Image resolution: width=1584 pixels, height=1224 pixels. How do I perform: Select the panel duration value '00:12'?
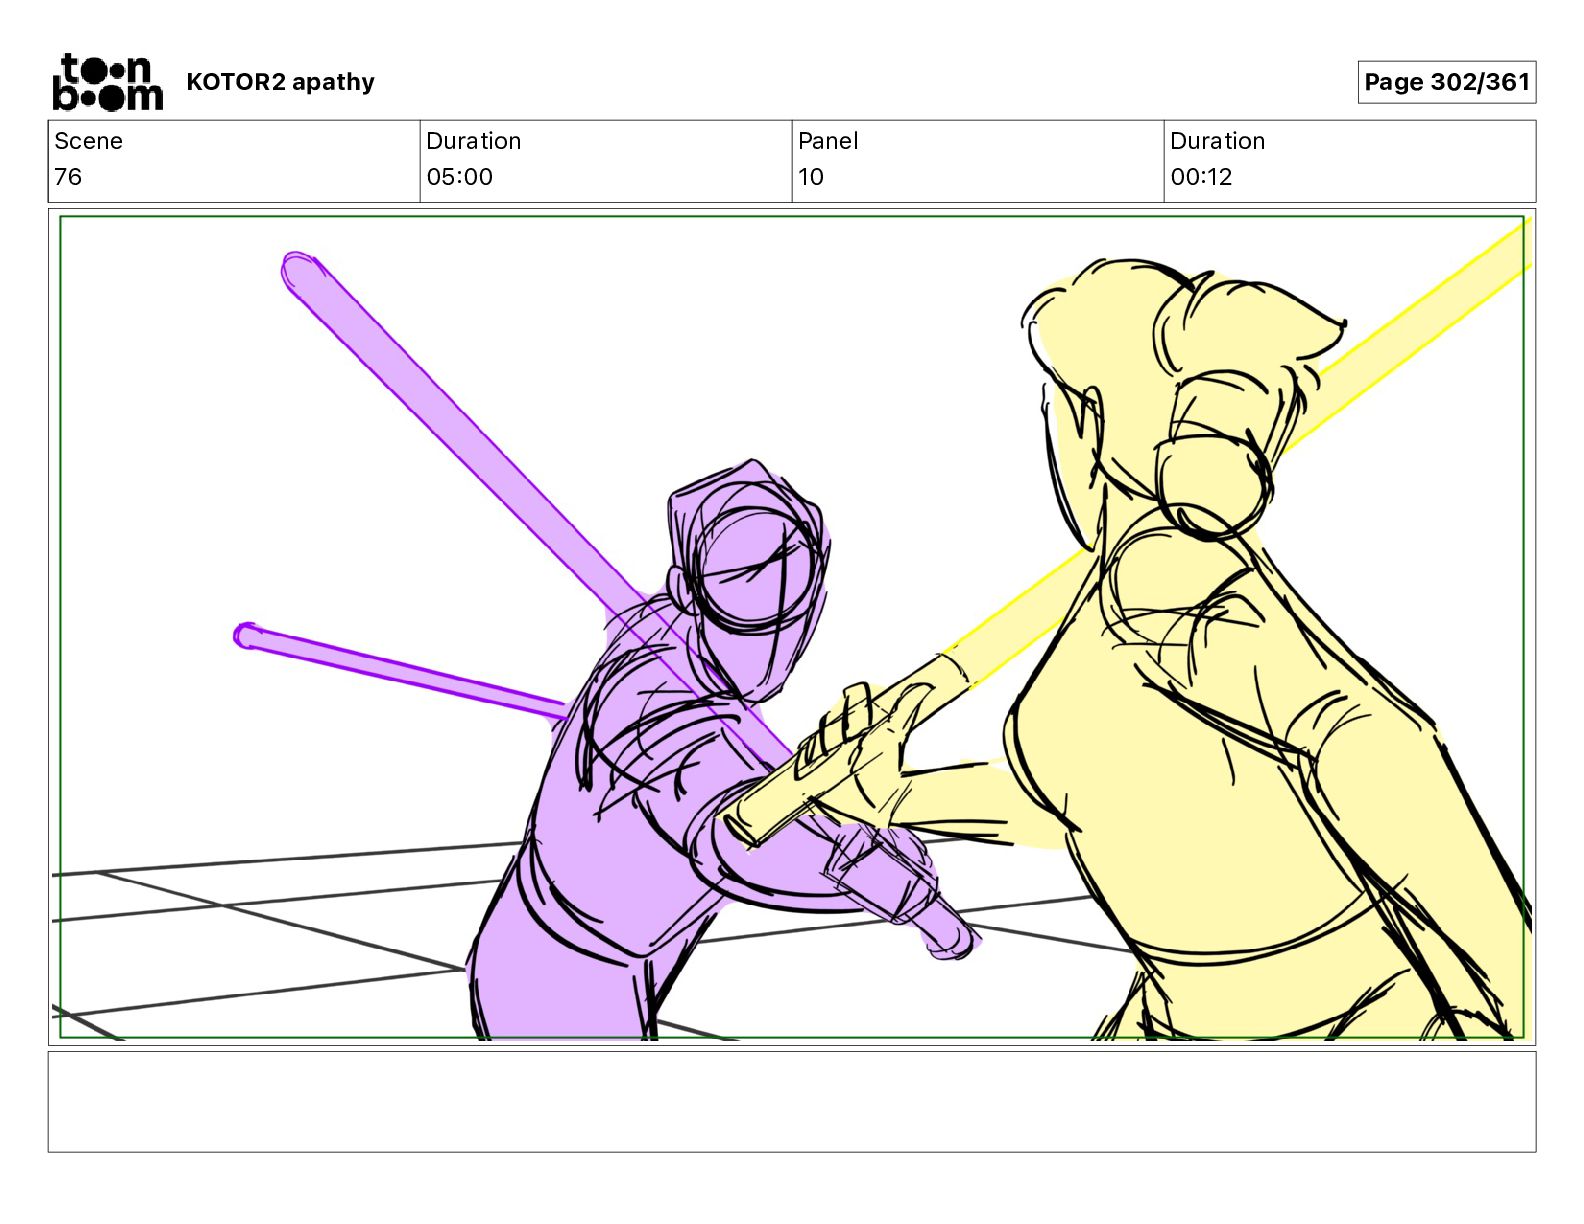click(x=1201, y=177)
